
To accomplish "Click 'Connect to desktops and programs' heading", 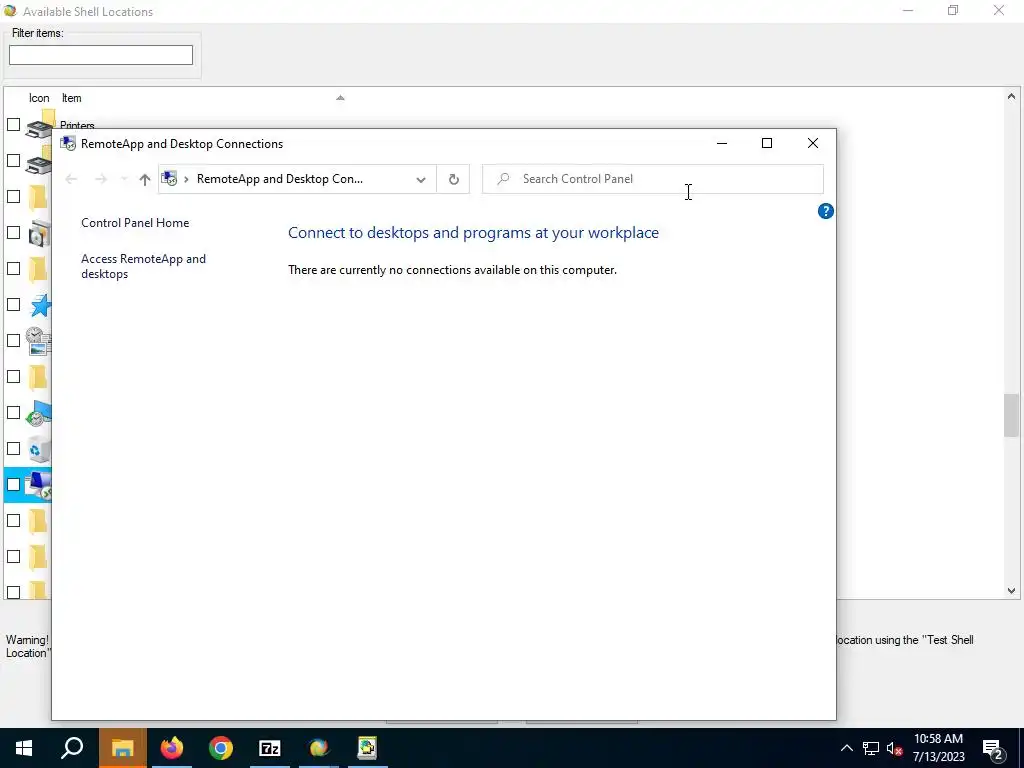I will tap(473, 232).
